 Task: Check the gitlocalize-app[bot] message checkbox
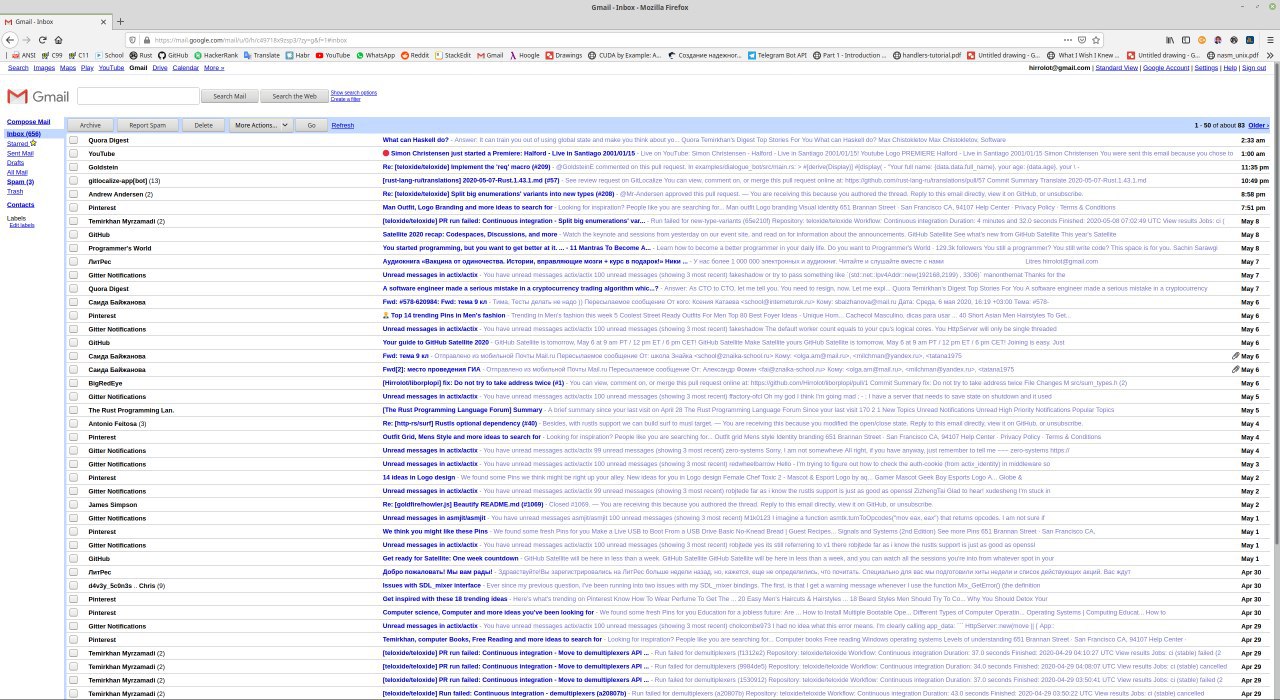(x=73, y=180)
